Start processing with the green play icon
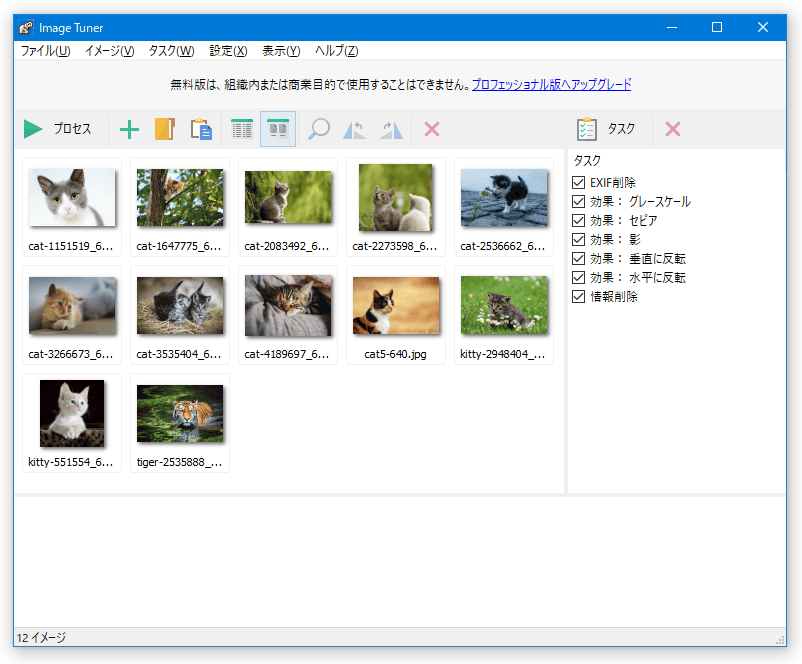802x664 pixels. click(x=33, y=129)
